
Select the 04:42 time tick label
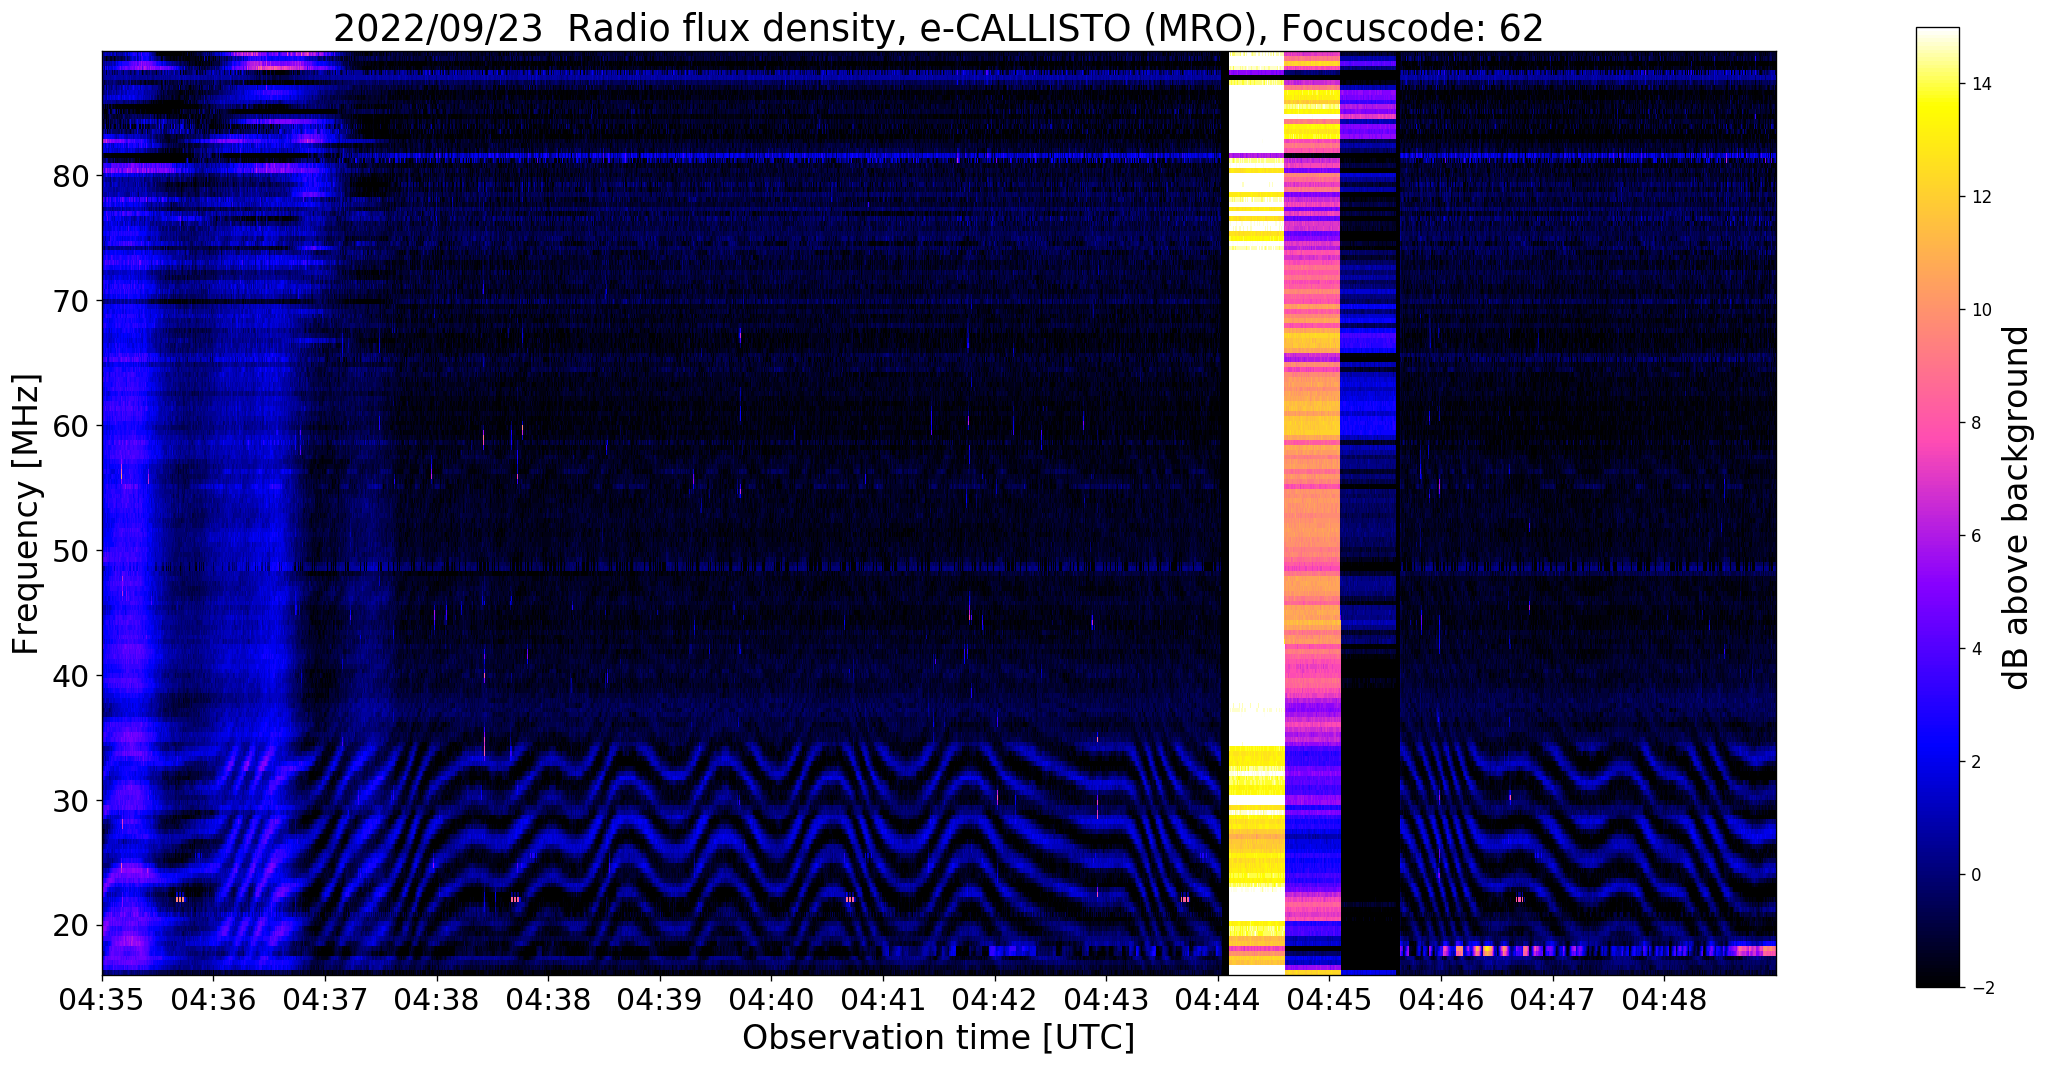[x=994, y=999]
